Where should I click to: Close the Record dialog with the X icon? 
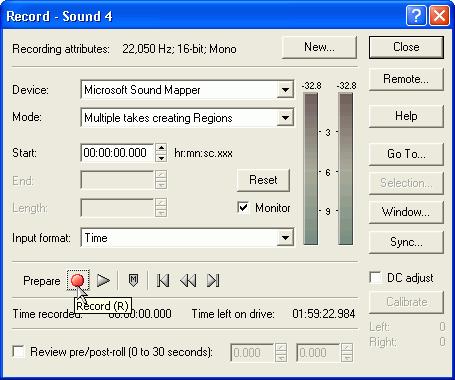439,16
